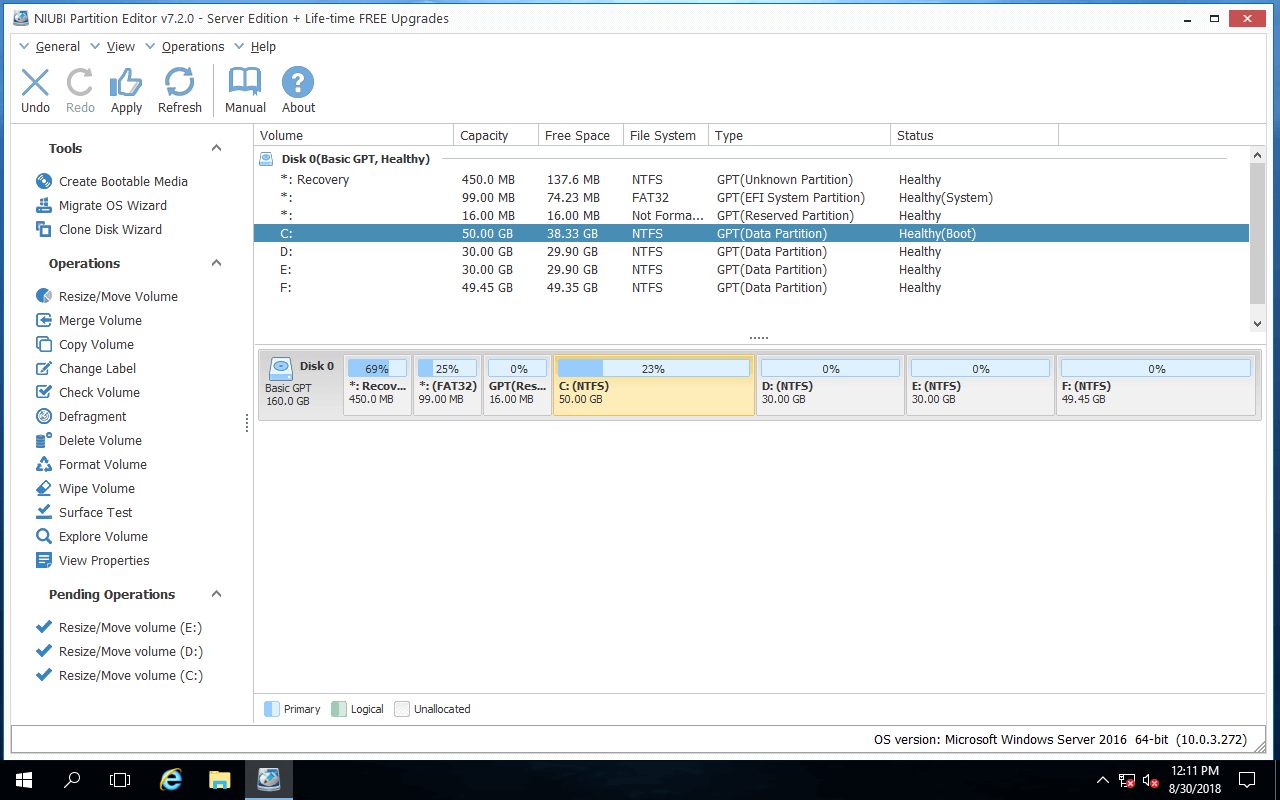1280x800 pixels.
Task: Select the Recovery volume row
Action: coord(751,180)
